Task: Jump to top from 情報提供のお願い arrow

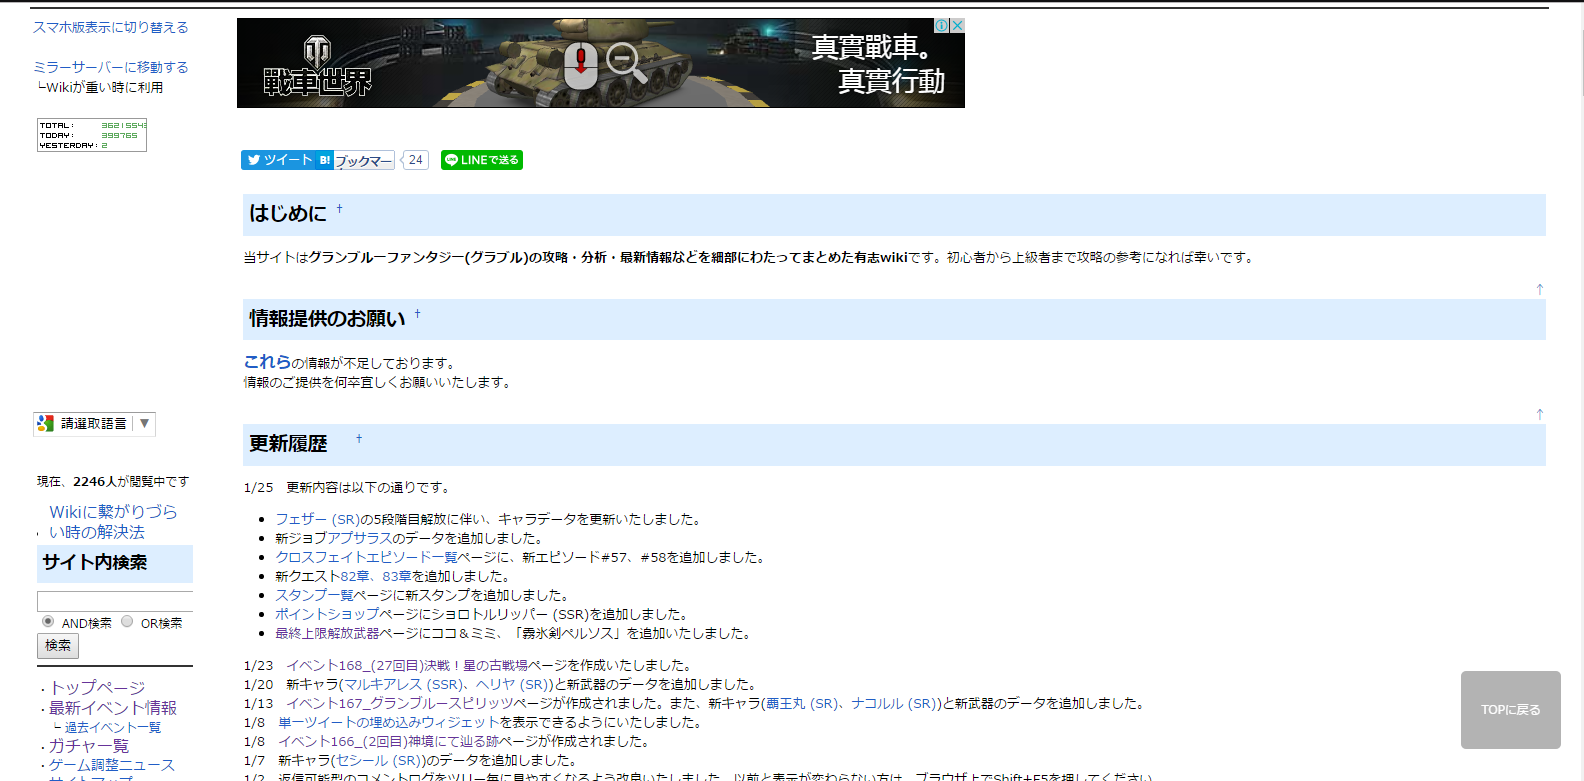Action: (1539, 289)
